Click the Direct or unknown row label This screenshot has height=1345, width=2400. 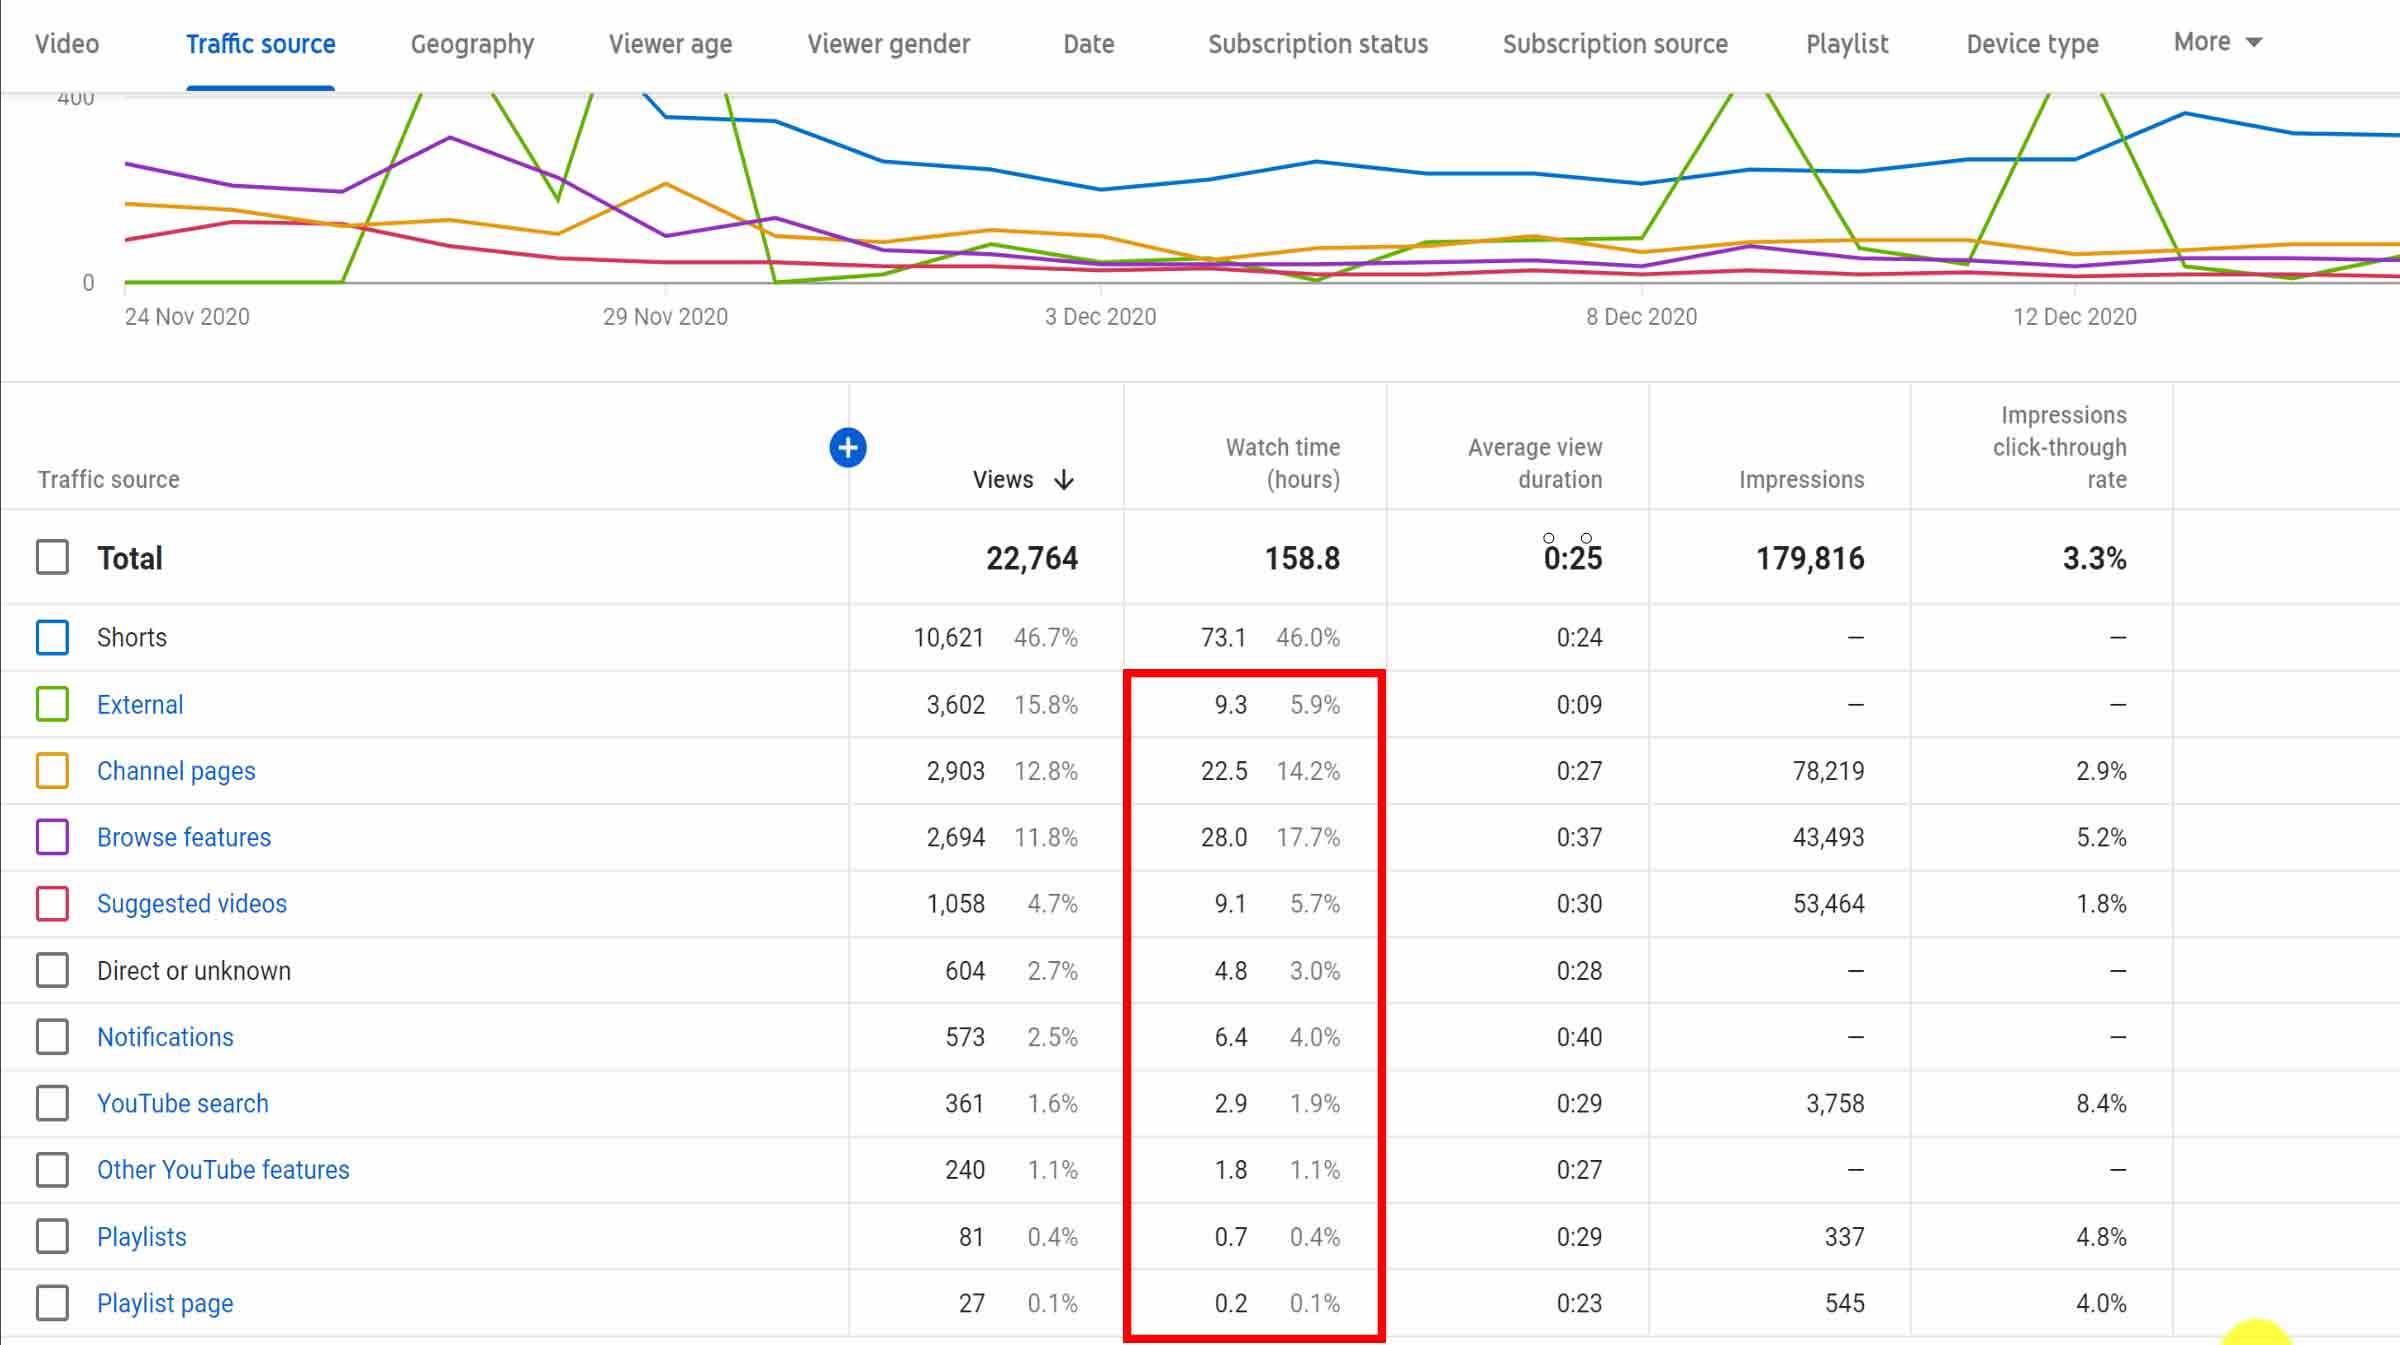click(x=194, y=970)
